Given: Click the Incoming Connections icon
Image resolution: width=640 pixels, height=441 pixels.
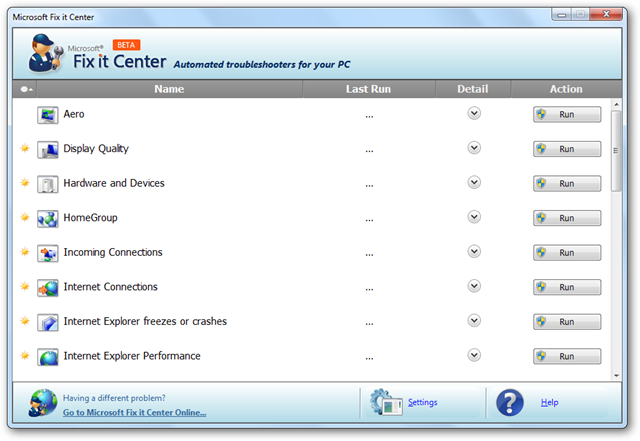Looking at the screenshot, I should point(48,253).
